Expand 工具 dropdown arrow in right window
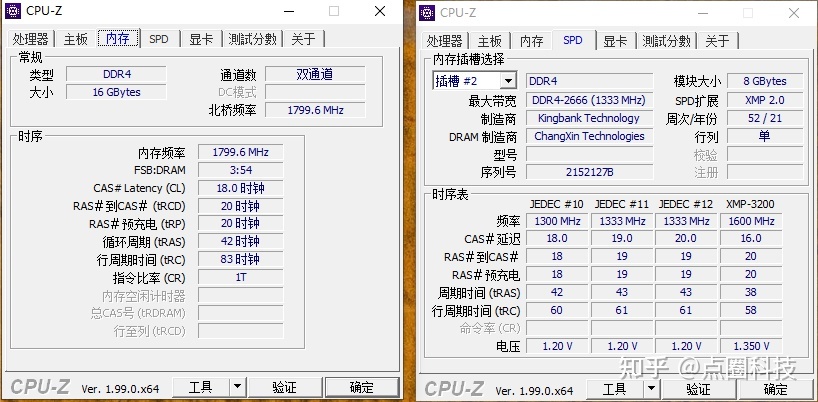818x402 pixels. tap(652, 389)
